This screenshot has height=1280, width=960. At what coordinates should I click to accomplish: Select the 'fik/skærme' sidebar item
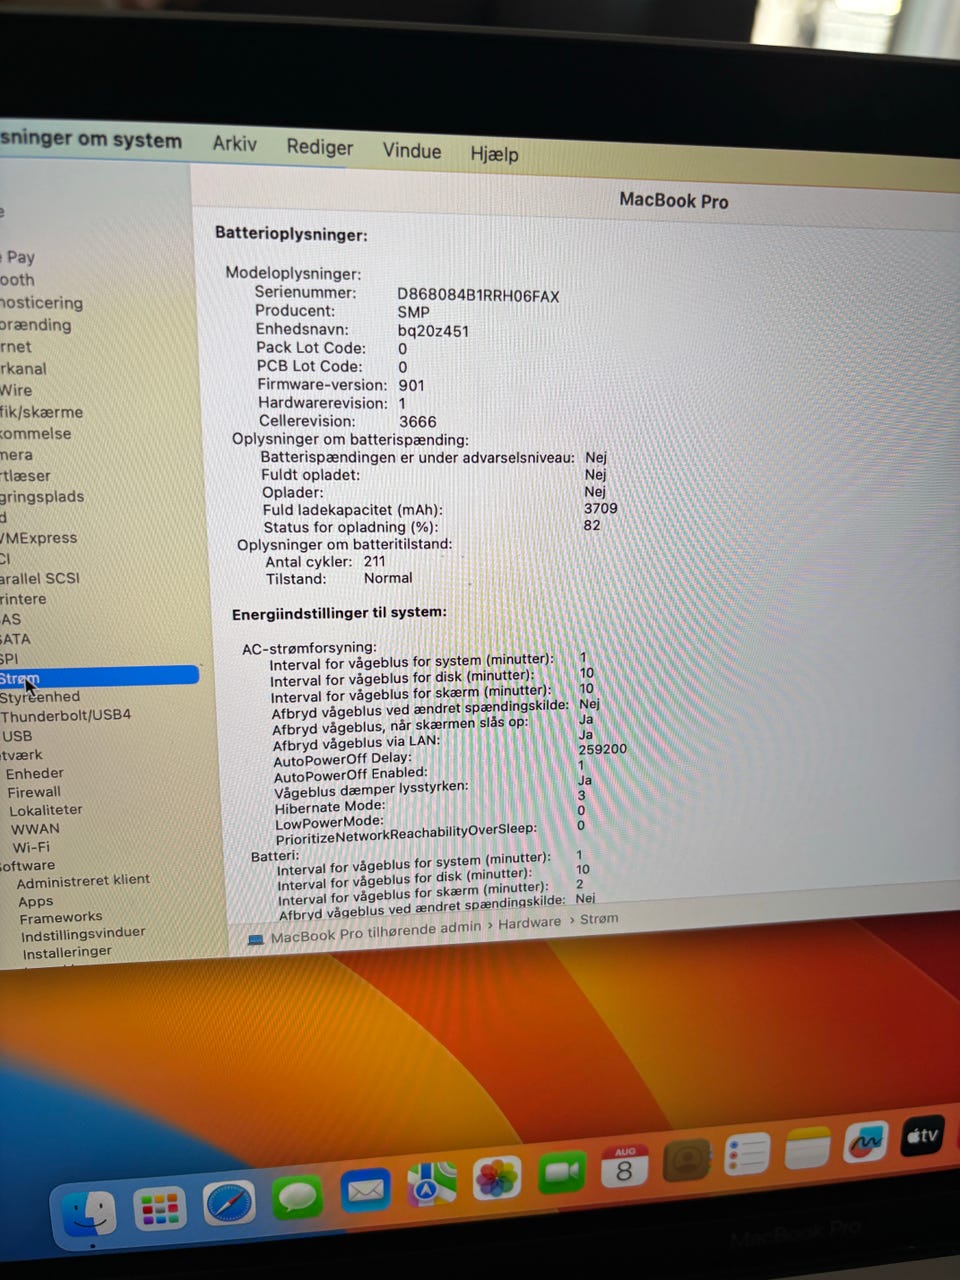pyautogui.click(x=41, y=411)
